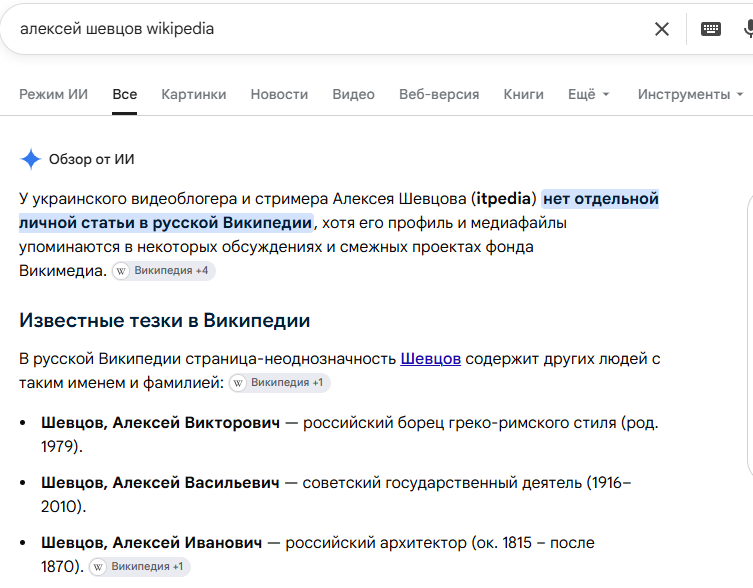Expand the Инструменты dropdown
The height and width of the screenshot is (588, 753).
pos(690,94)
